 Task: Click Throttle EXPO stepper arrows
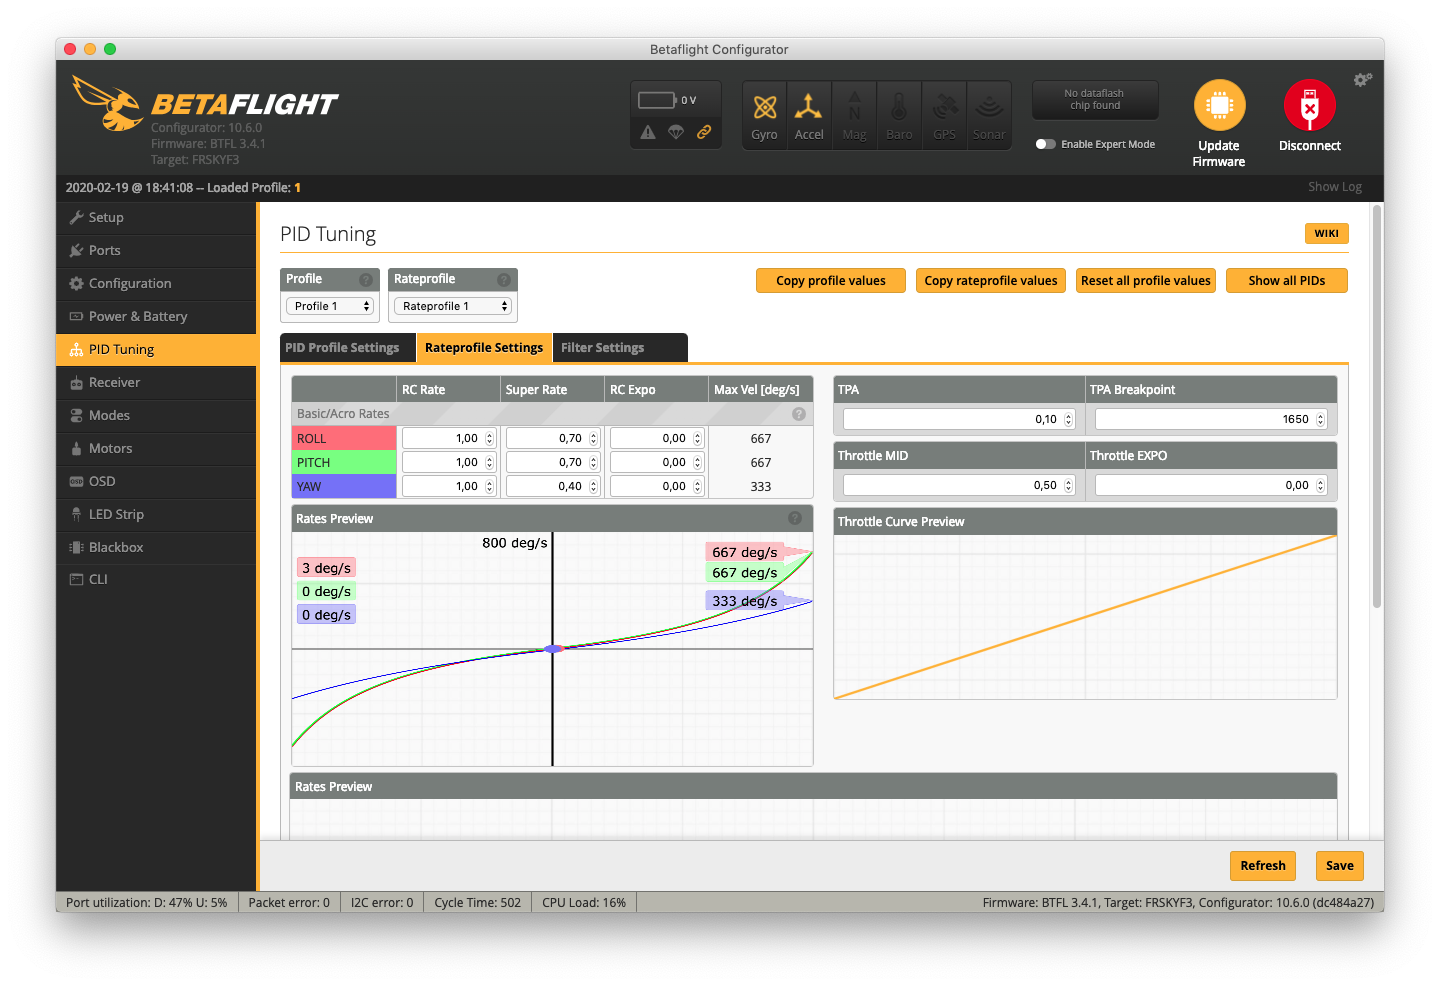pyautogui.click(x=1320, y=485)
